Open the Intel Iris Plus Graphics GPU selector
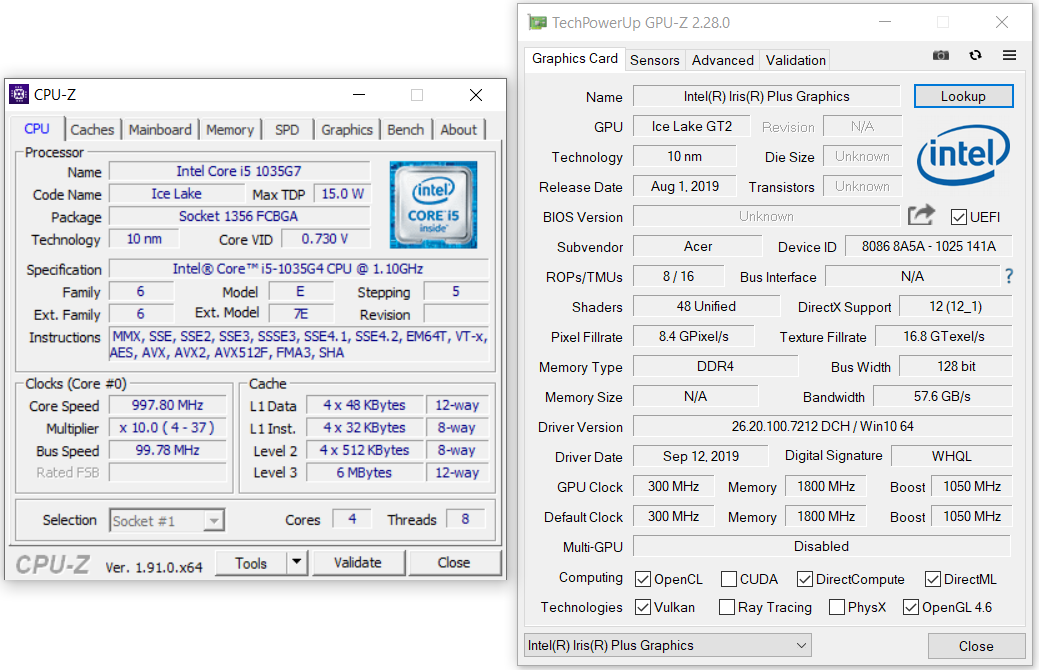This screenshot has height=670, width=1039. click(x=668, y=645)
